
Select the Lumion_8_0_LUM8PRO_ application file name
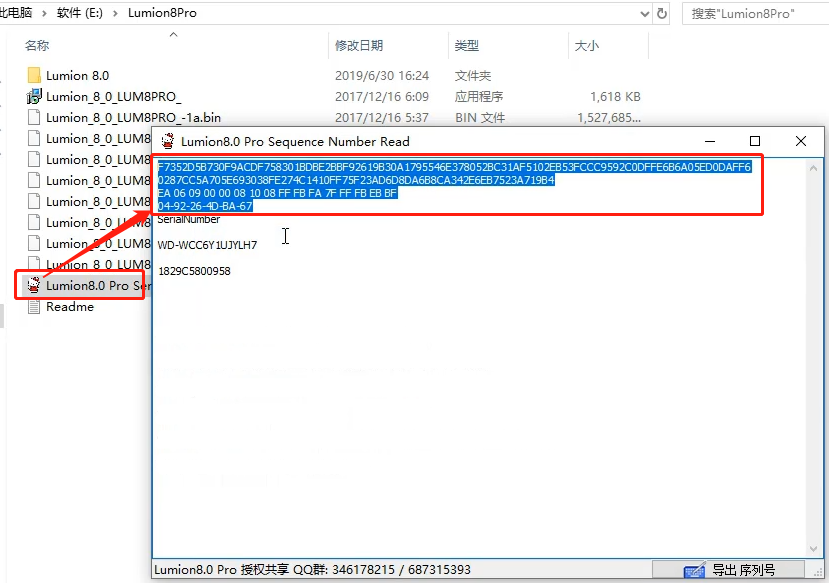pos(114,97)
